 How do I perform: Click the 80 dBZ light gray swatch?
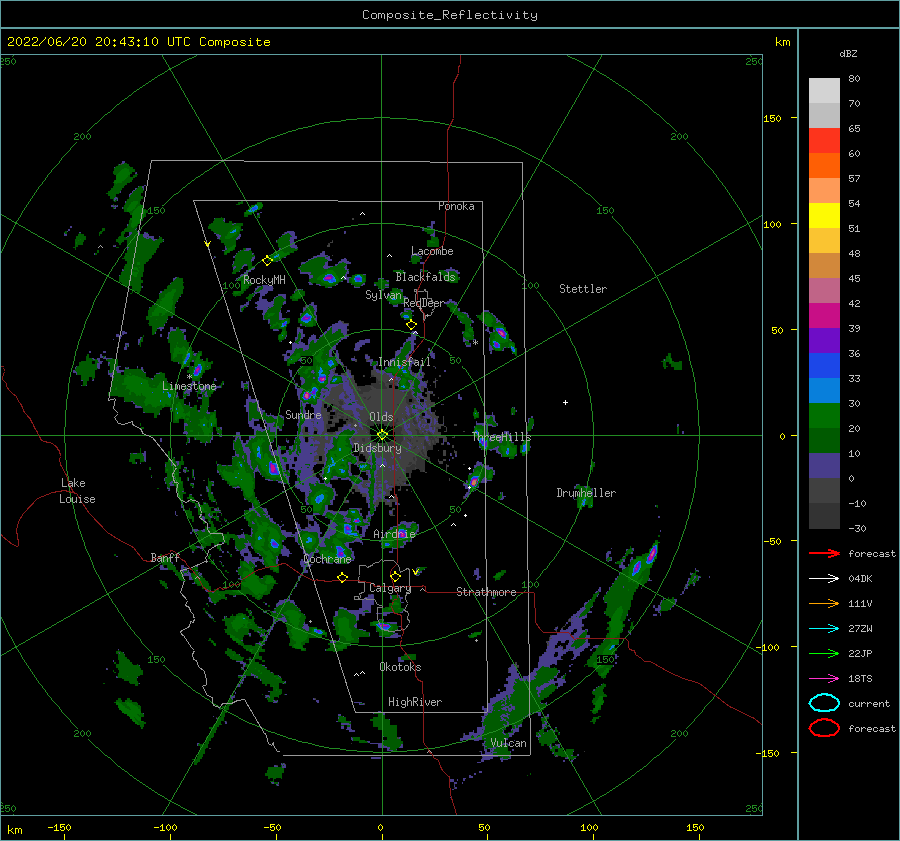pyautogui.click(x=824, y=90)
